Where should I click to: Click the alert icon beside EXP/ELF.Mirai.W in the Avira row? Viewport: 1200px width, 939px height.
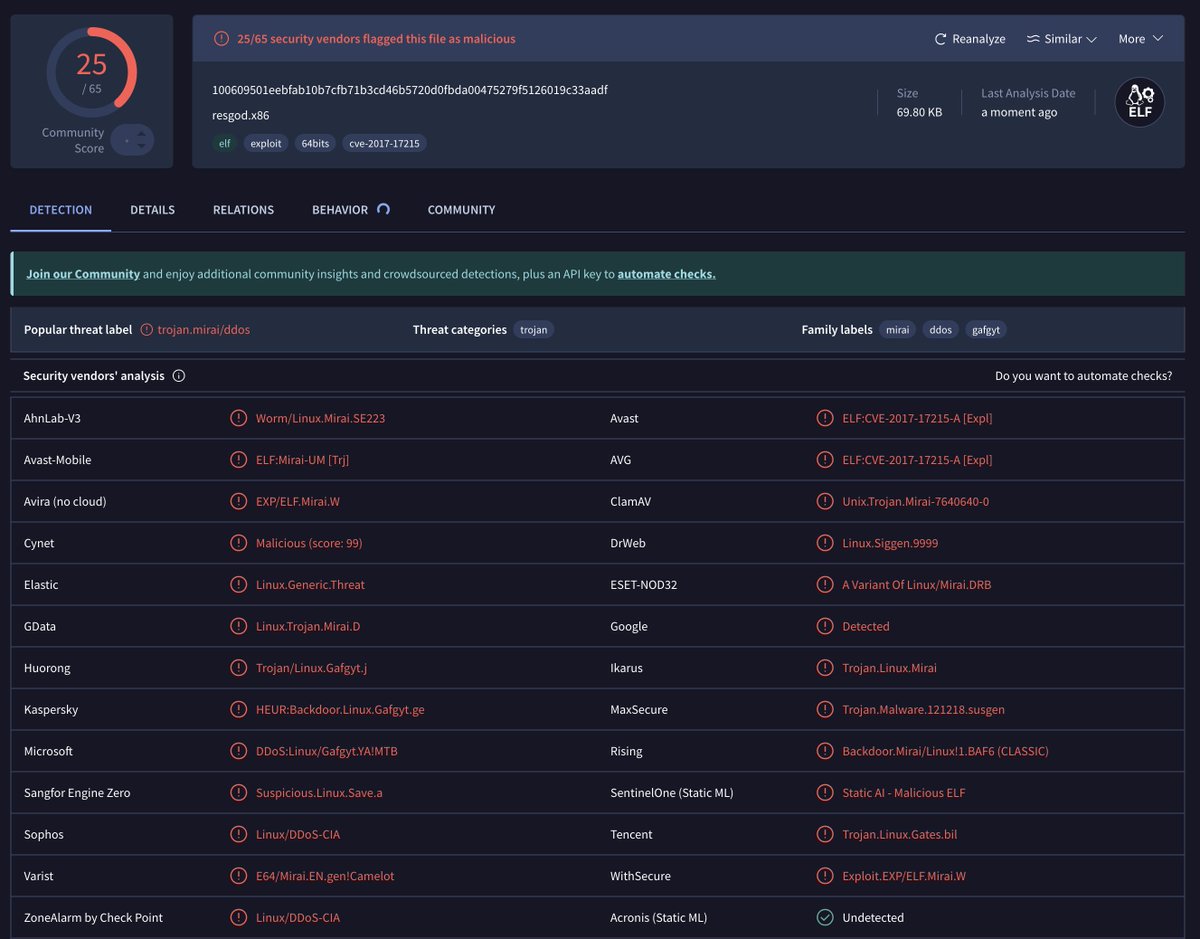238,501
